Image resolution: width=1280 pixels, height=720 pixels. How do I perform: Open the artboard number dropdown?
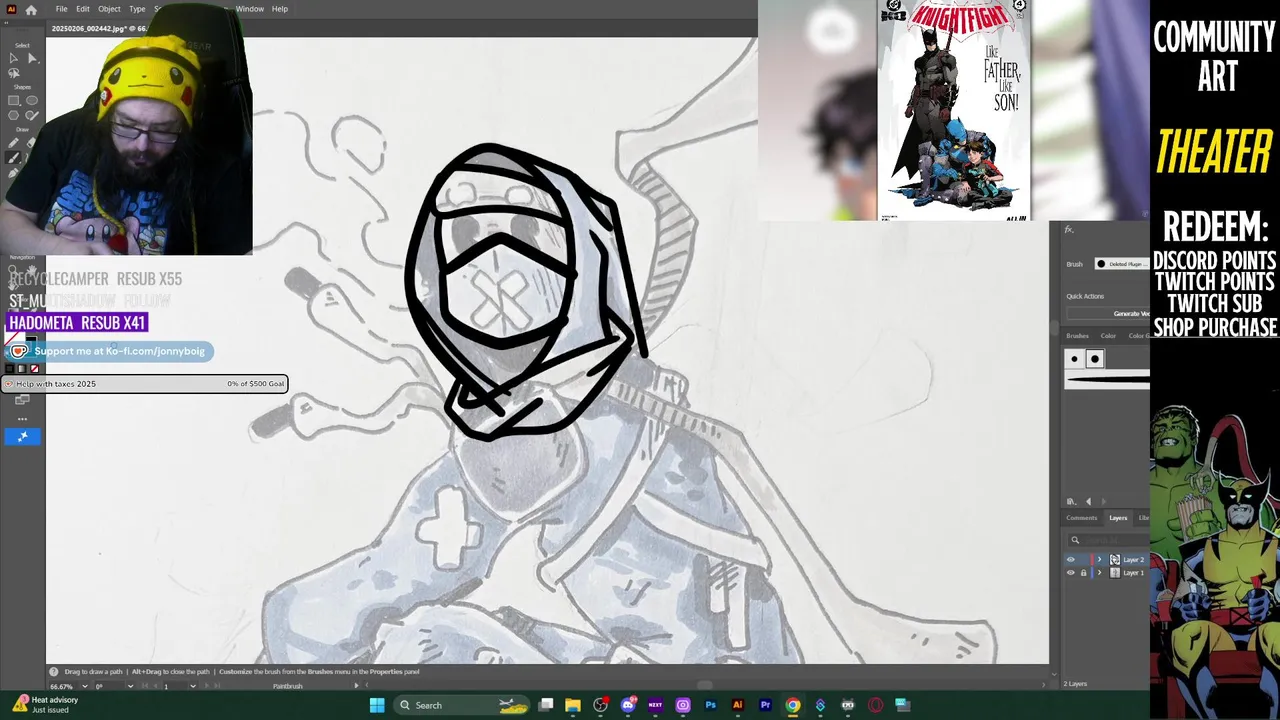tap(194, 686)
